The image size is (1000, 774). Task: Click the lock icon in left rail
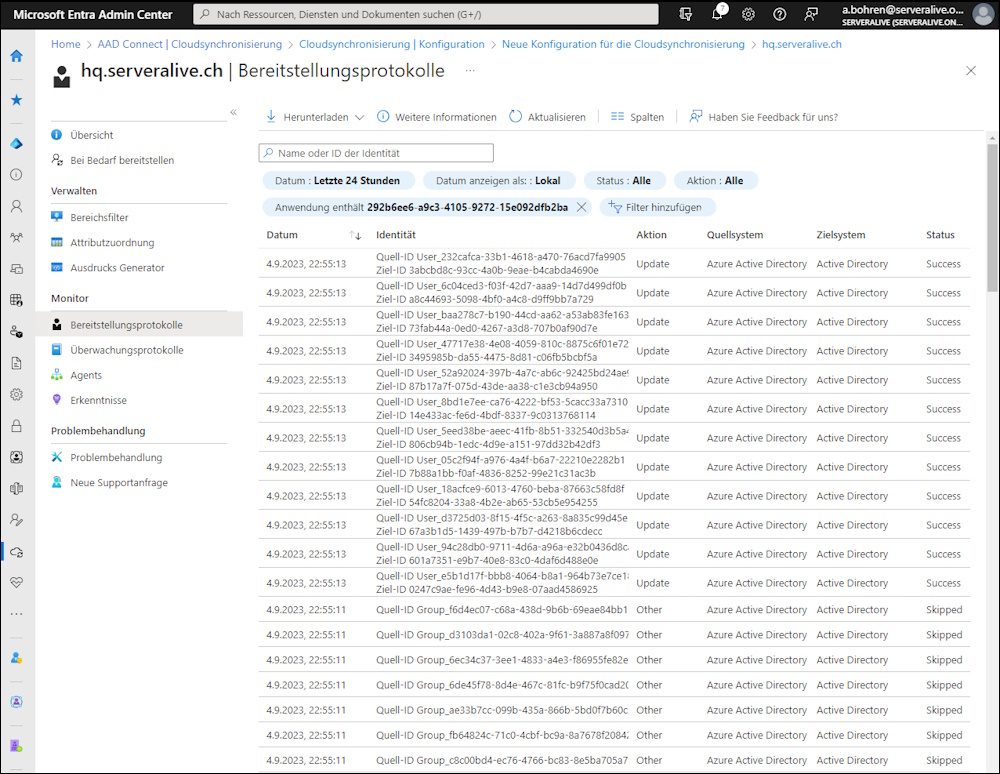[x=17, y=426]
